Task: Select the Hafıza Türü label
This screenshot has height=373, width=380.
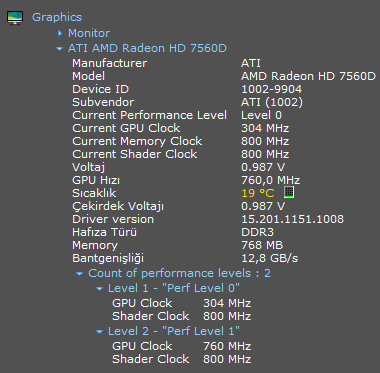Action: [x=104, y=232]
